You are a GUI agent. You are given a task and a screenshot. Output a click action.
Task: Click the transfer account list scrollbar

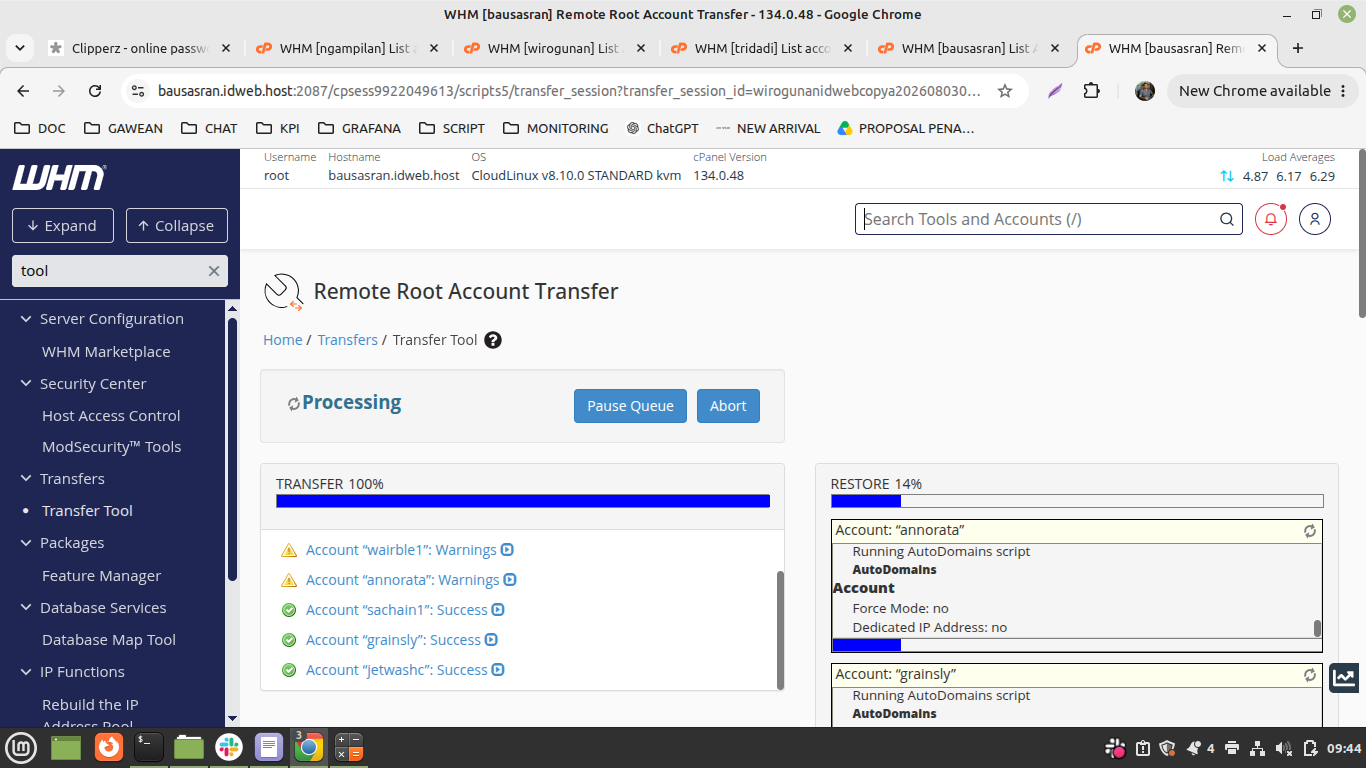(x=780, y=629)
